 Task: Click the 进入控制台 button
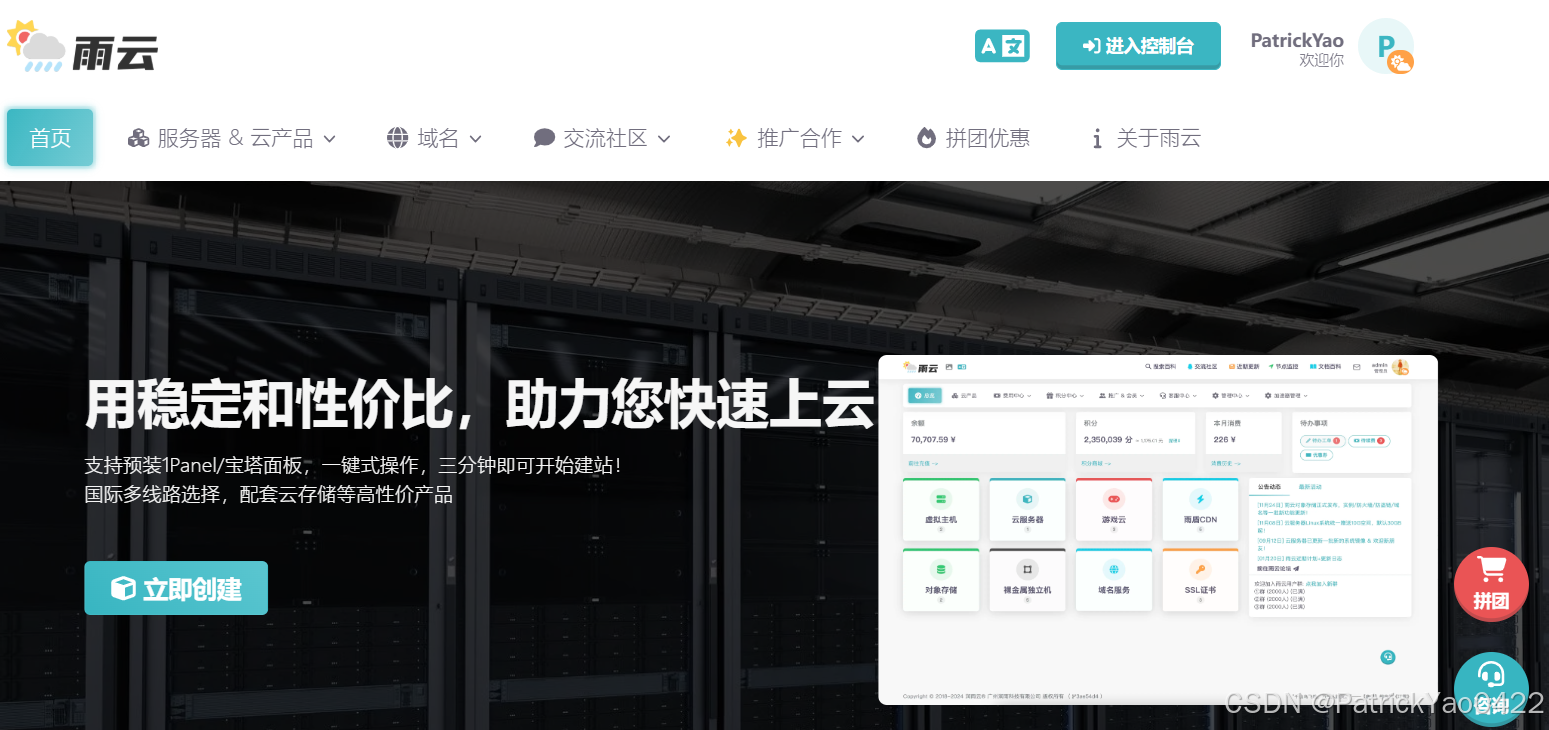[x=1138, y=46]
